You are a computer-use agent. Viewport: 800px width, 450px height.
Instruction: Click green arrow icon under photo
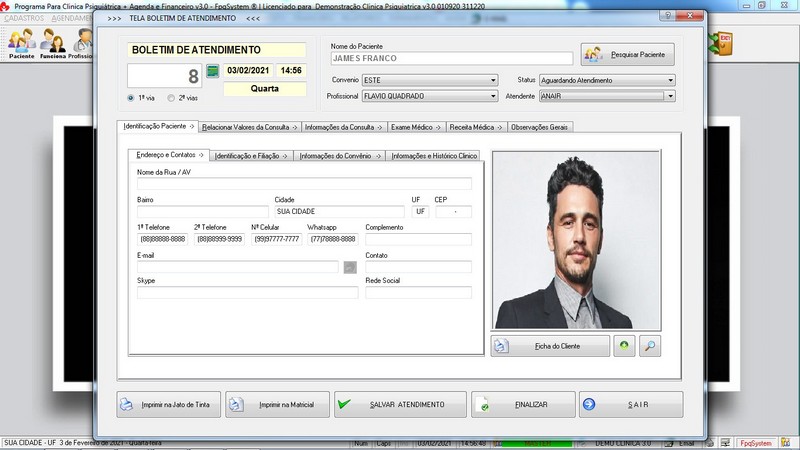[x=623, y=346]
